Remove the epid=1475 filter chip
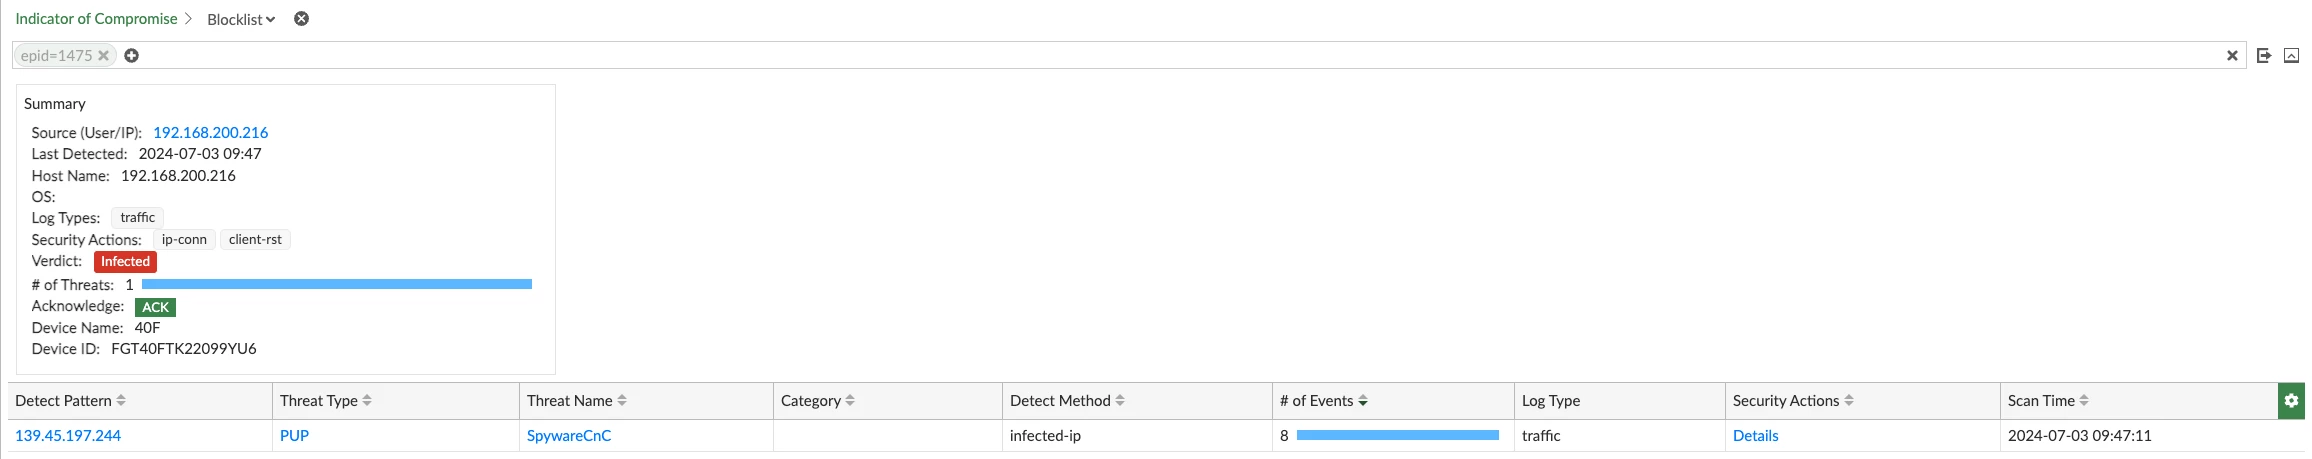The height and width of the screenshot is (459, 2312). tap(103, 56)
